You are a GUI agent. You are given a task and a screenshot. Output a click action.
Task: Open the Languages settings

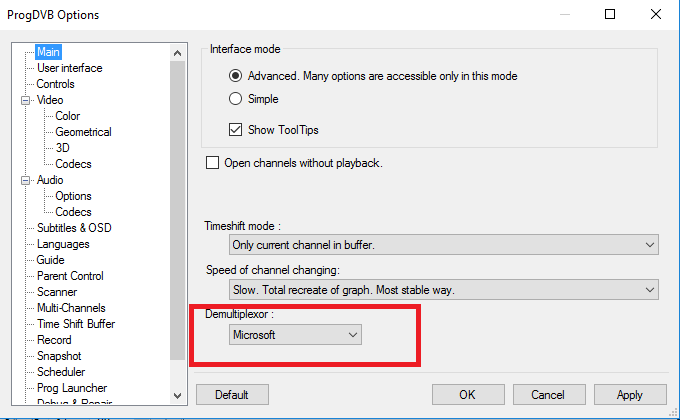[x=63, y=244]
